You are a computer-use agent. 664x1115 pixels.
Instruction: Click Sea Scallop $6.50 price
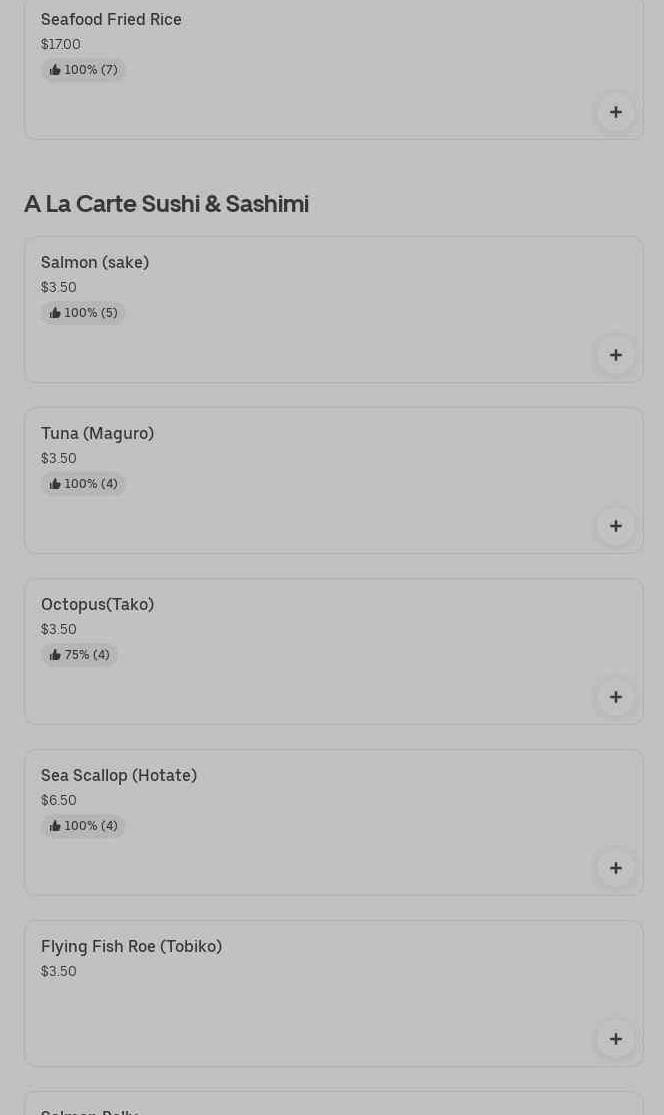tap(59, 800)
